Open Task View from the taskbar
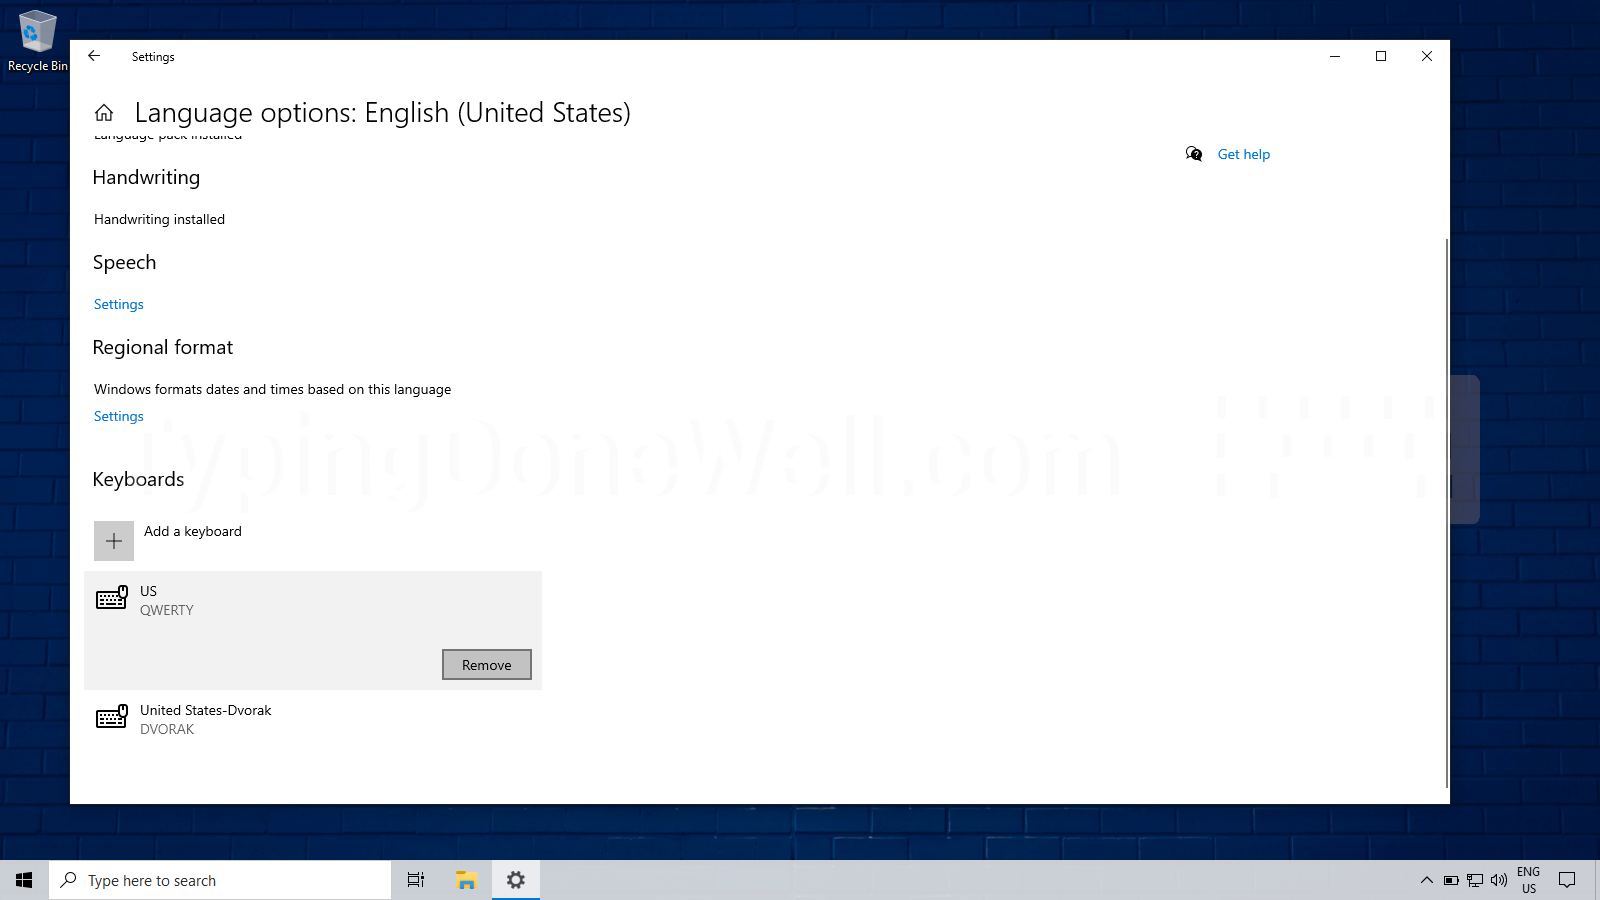The image size is (1600, 900). click(415, 880)
